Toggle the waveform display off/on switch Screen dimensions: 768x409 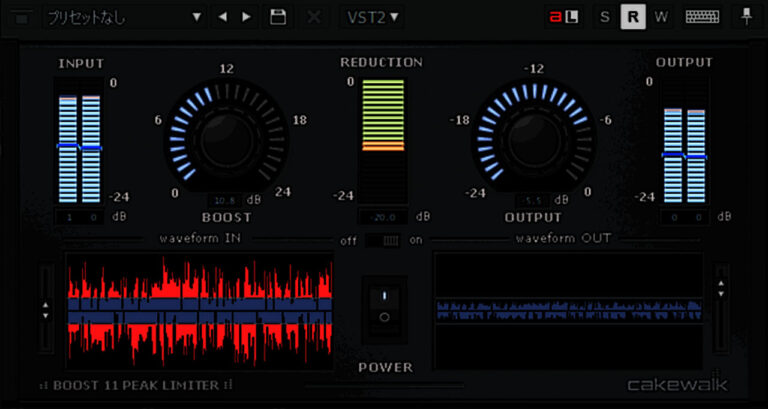(x=384, y=240)
